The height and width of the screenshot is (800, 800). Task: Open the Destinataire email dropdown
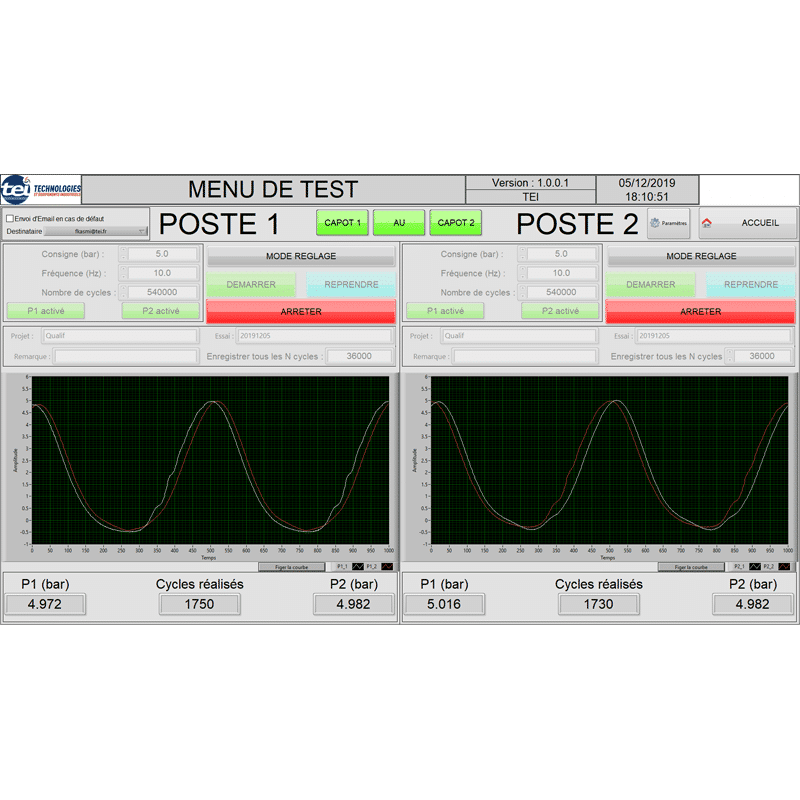(96, 231)
